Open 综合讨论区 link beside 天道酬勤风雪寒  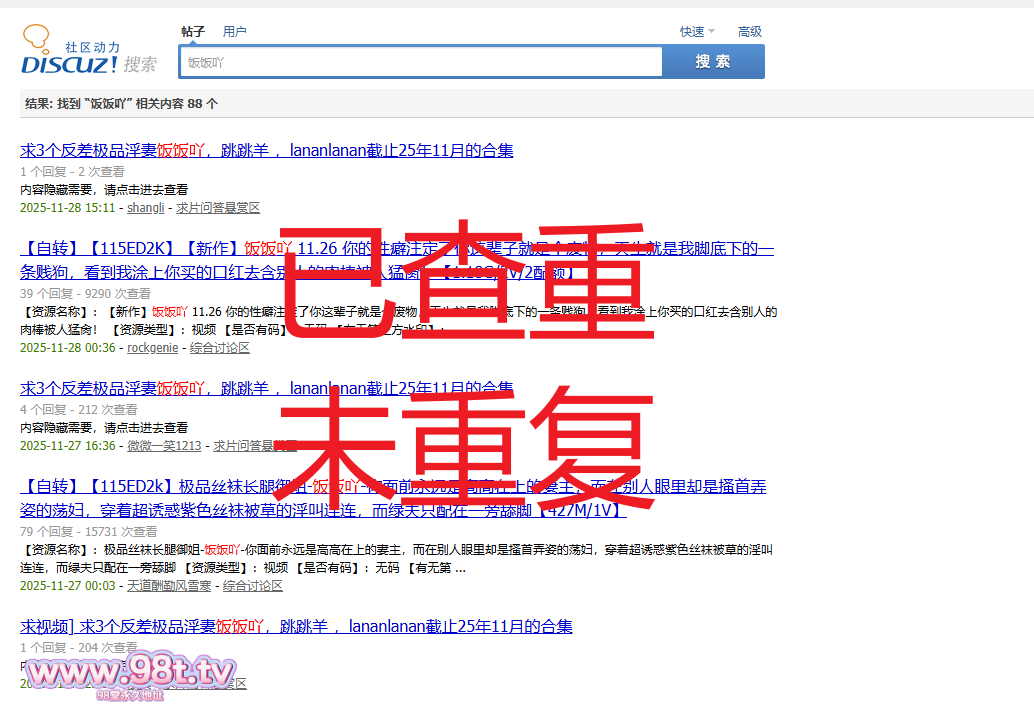[x=253, y=586]
